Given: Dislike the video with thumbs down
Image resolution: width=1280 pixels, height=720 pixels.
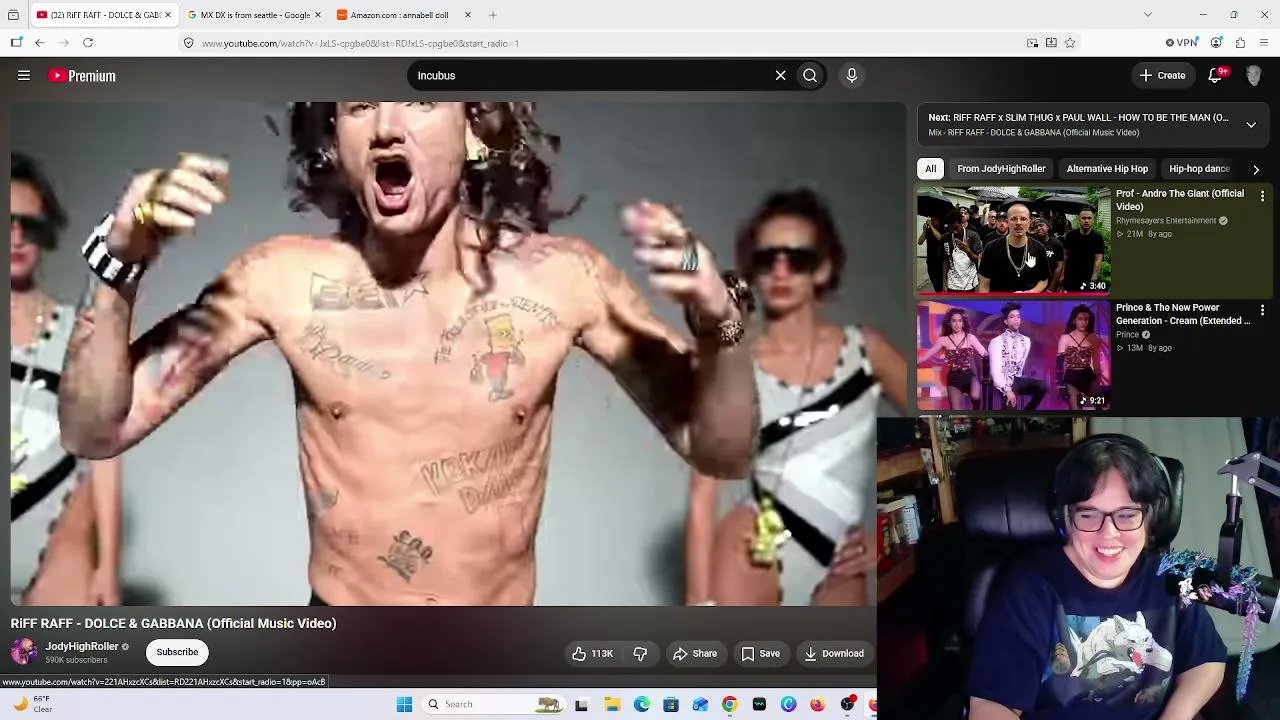Looking at the screenshot, I should pyautogui.click(x=640, y=654).
